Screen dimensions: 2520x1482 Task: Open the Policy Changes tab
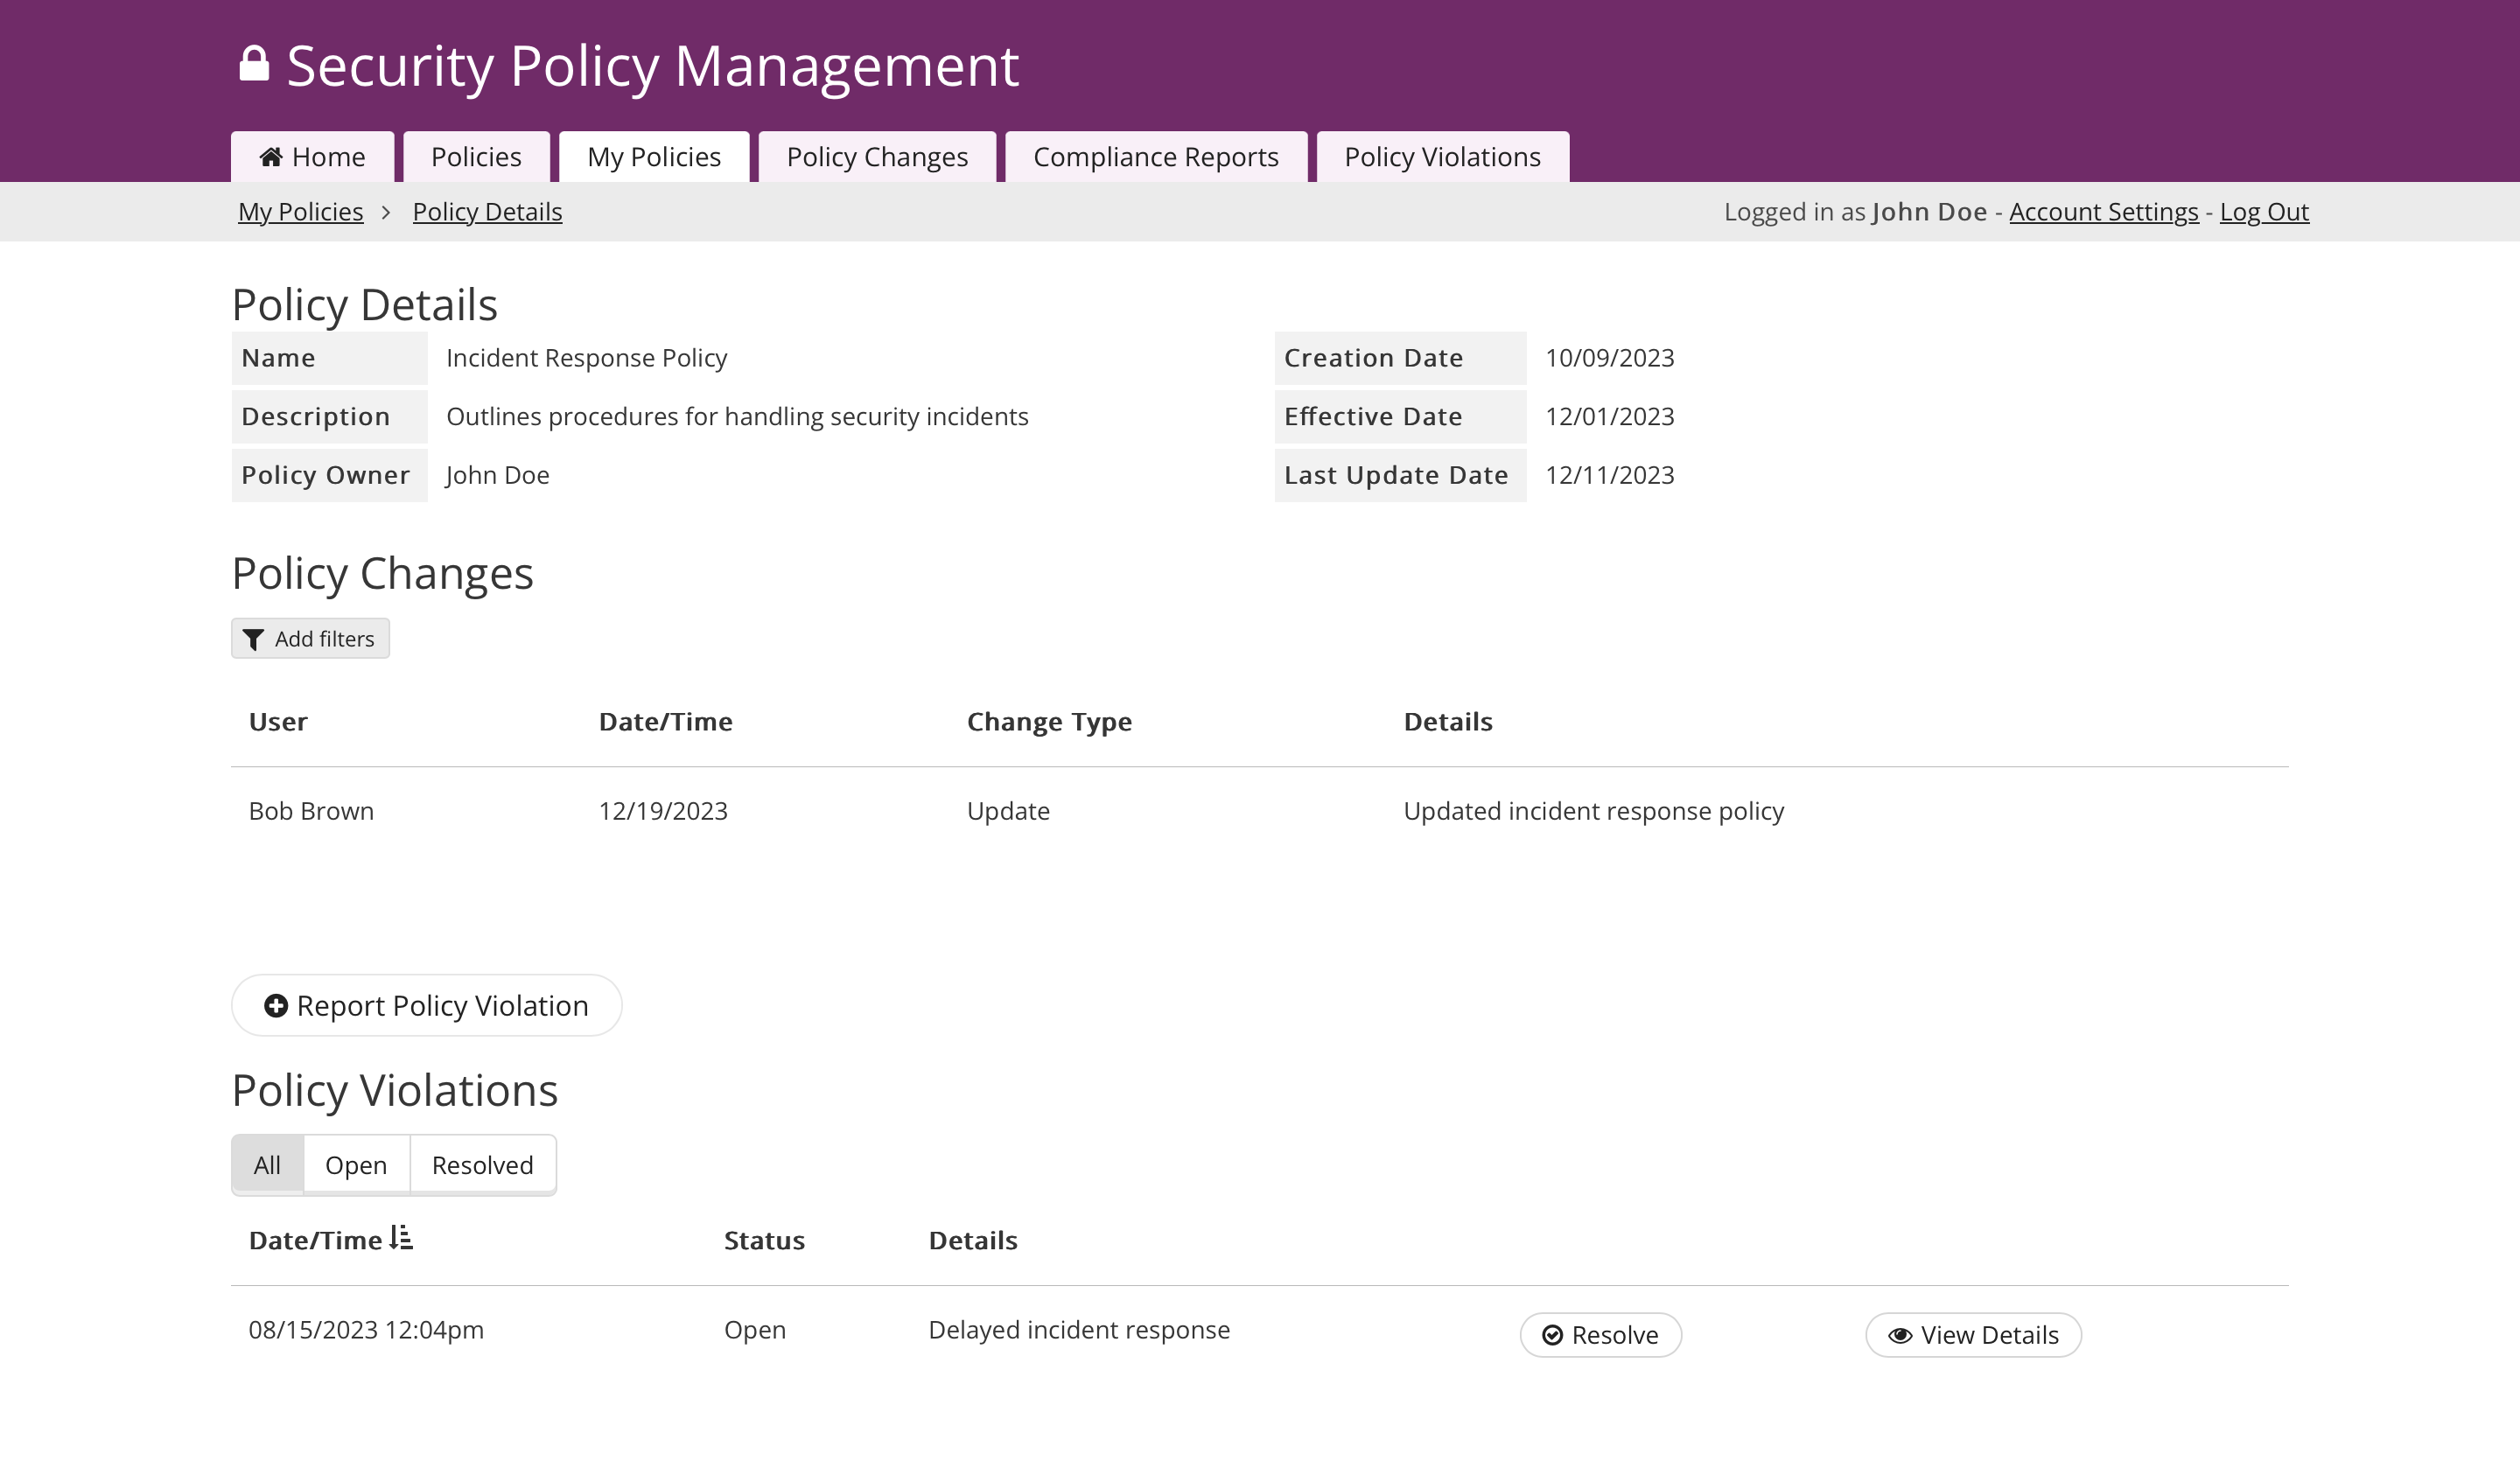877,157
